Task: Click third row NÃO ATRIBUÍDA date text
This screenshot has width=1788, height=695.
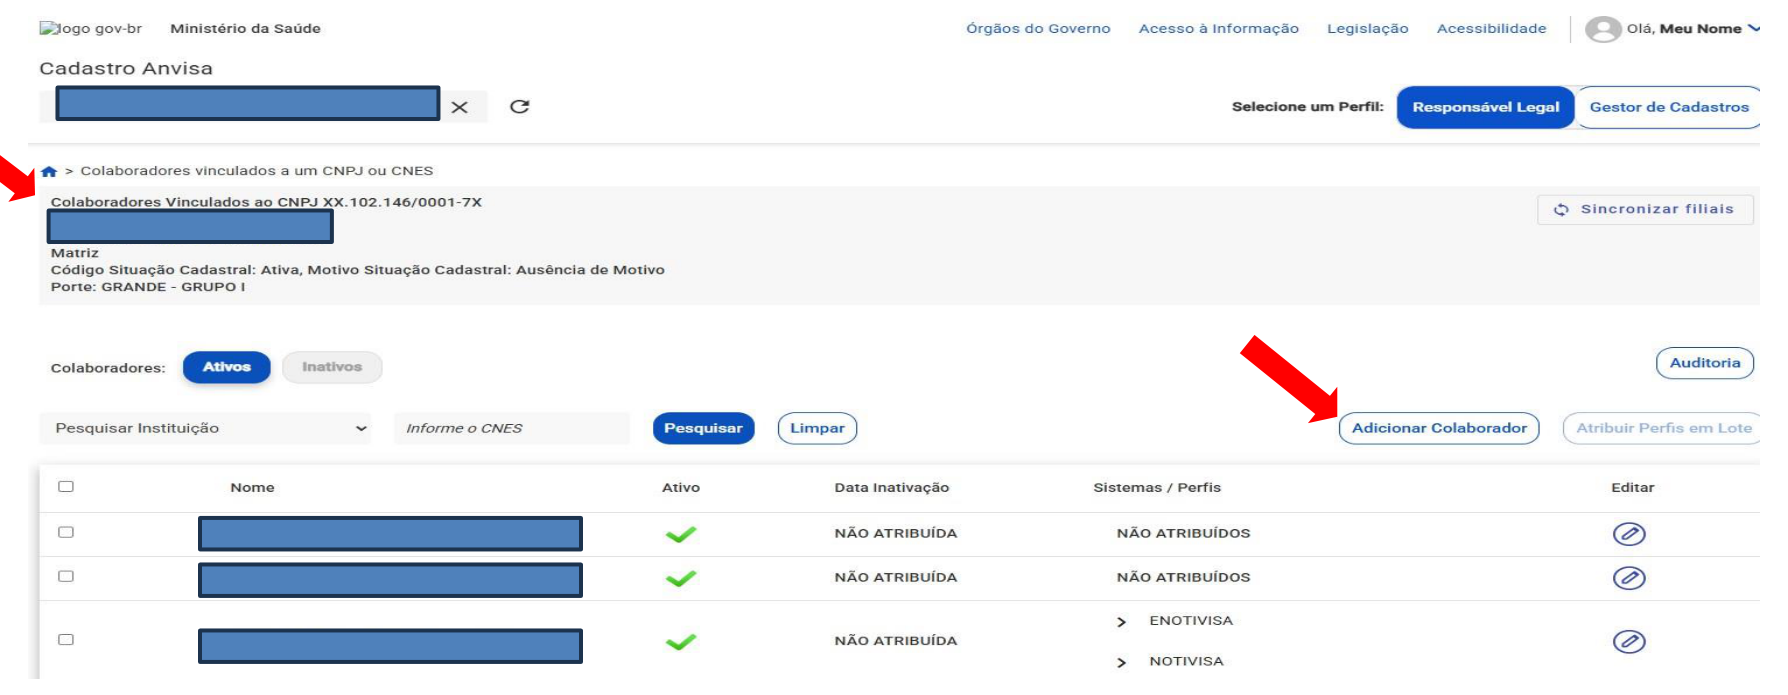Action: (896, 641)
